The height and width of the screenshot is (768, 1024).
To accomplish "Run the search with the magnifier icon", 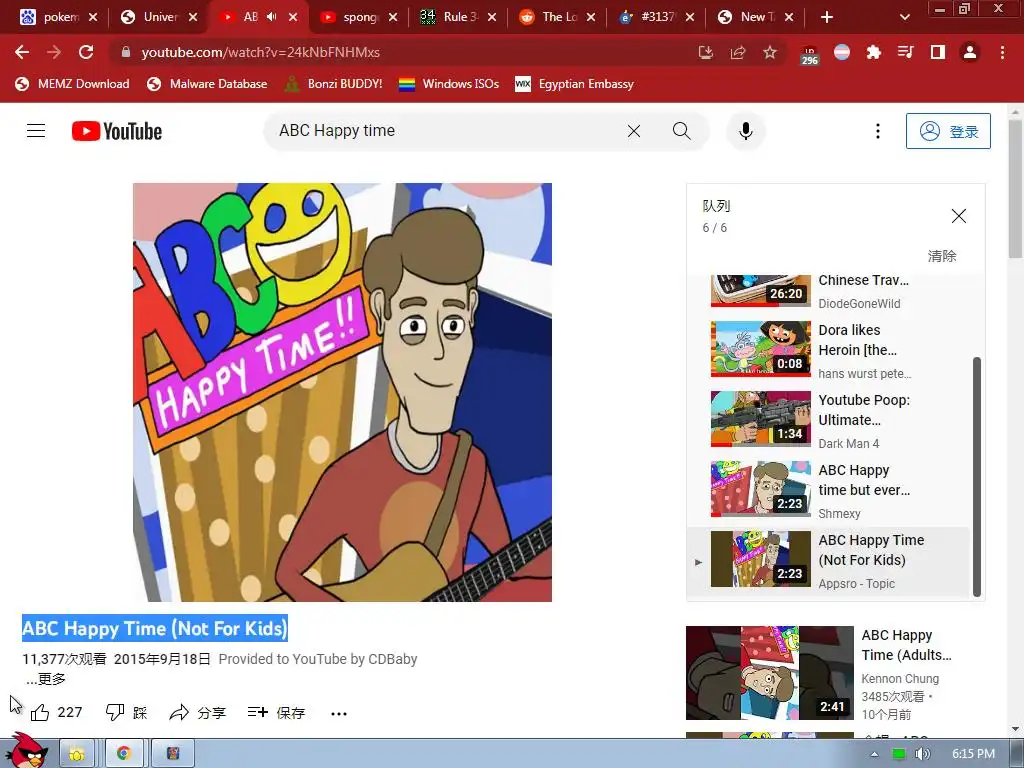I will (x=681, y=131).
